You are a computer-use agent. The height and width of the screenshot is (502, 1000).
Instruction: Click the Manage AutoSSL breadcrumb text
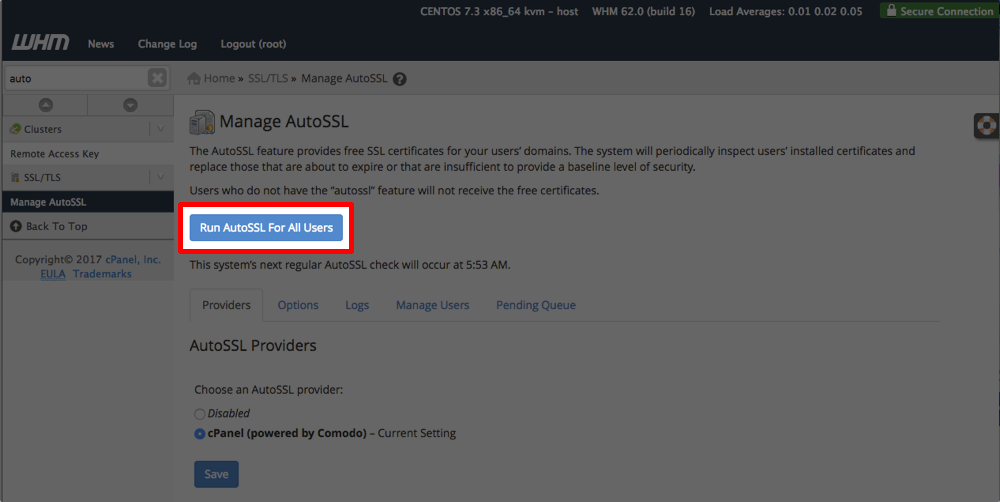pyautogui.click(x=344, y=78)
